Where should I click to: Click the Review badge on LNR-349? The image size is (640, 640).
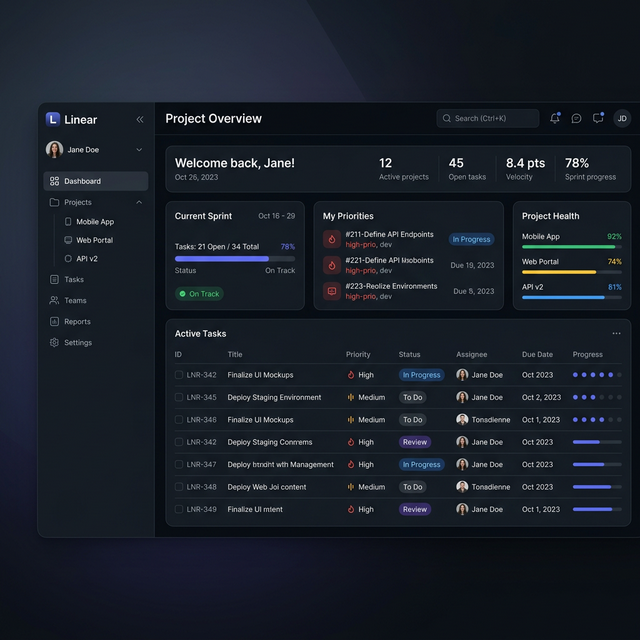[415, 509]
